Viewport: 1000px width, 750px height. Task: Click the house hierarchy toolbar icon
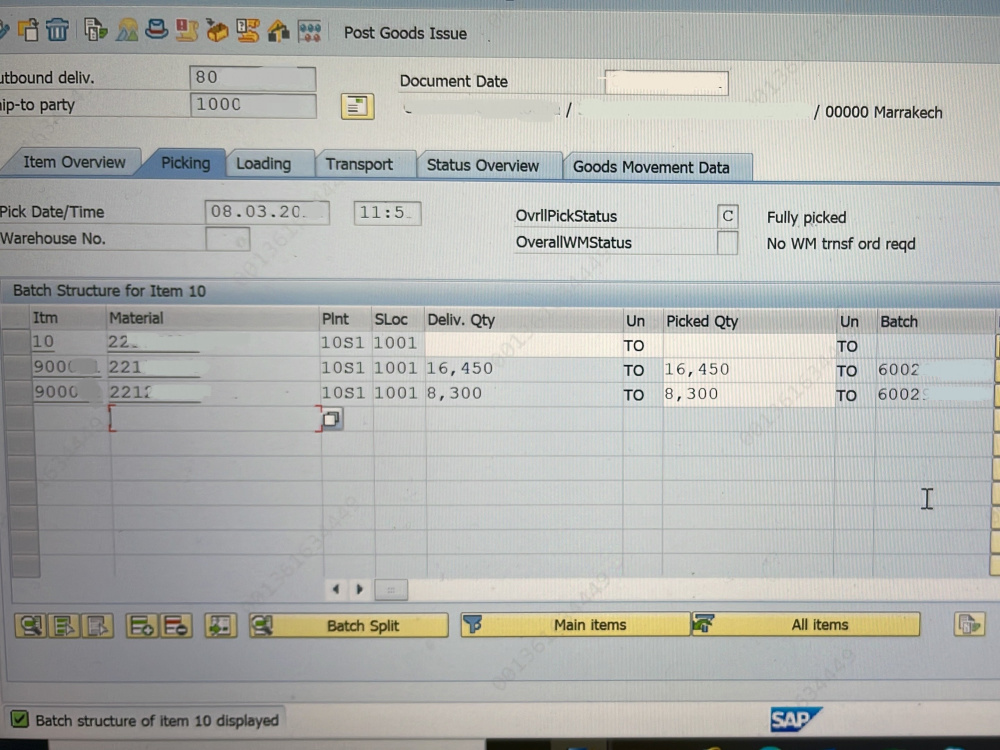(x=278, y=31)
